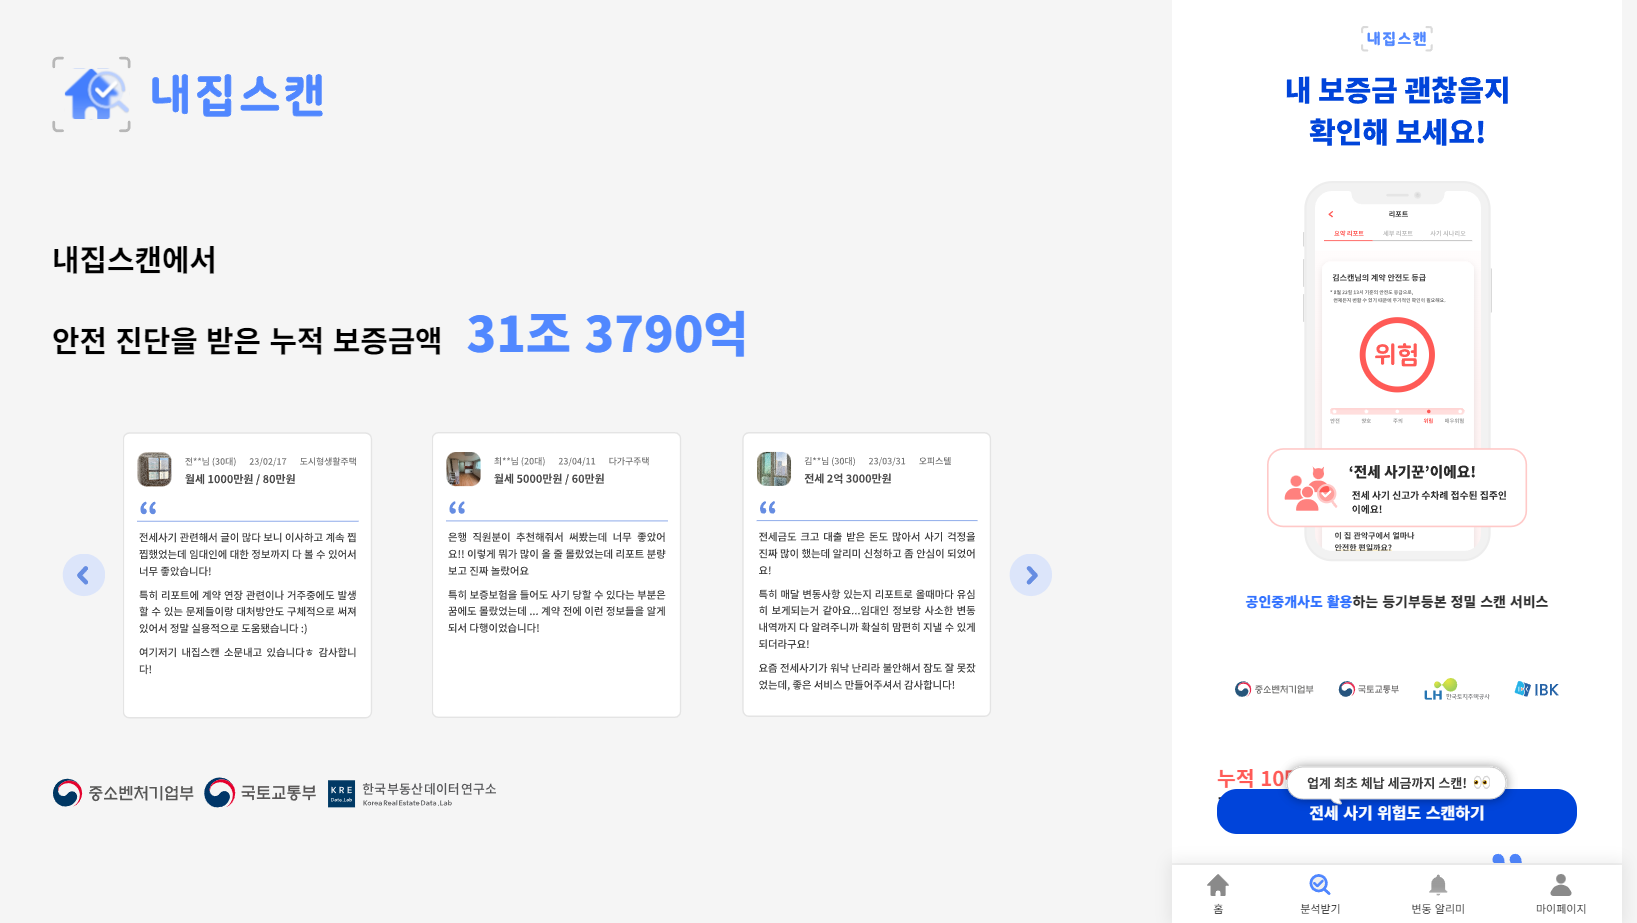Click the 월세 5000만원 / 60만원 review card text
The image size is (1637, 923).
click(x=549, y=479)
